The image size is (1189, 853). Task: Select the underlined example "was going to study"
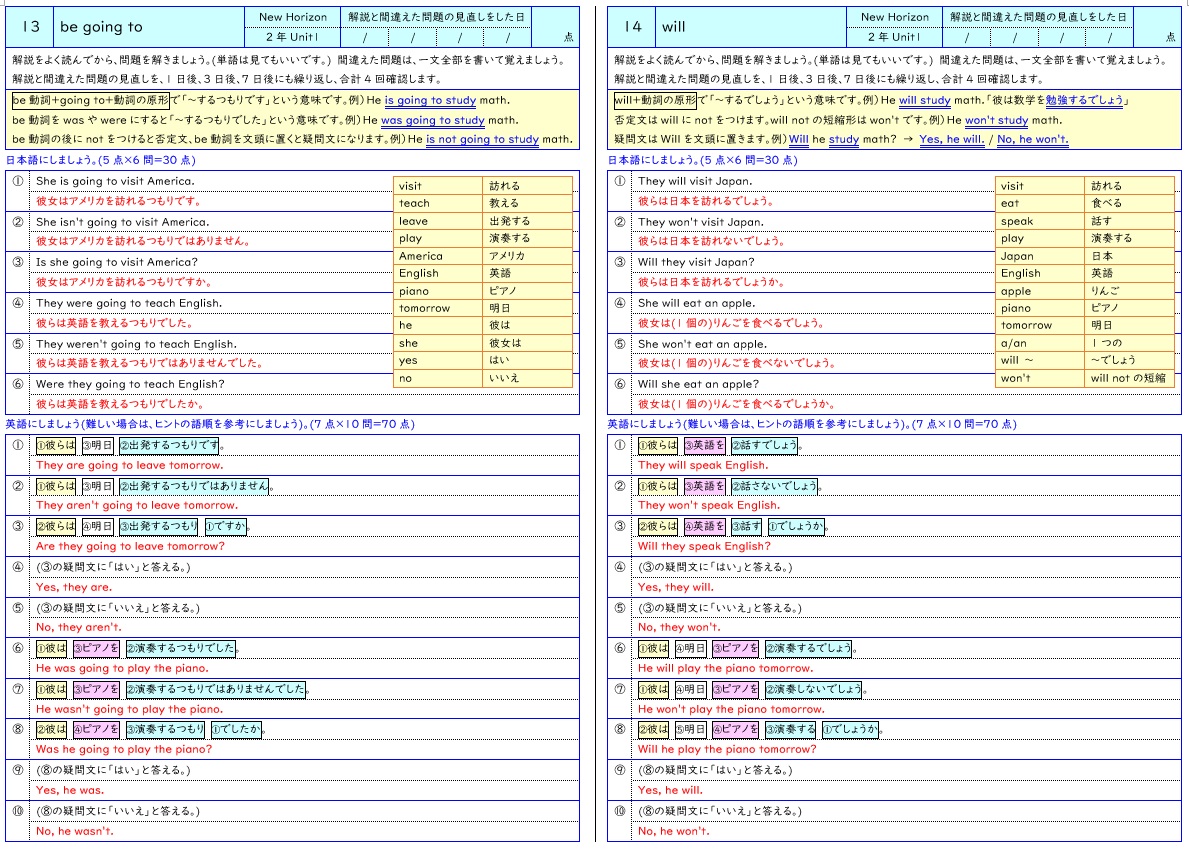pos(432,120)
